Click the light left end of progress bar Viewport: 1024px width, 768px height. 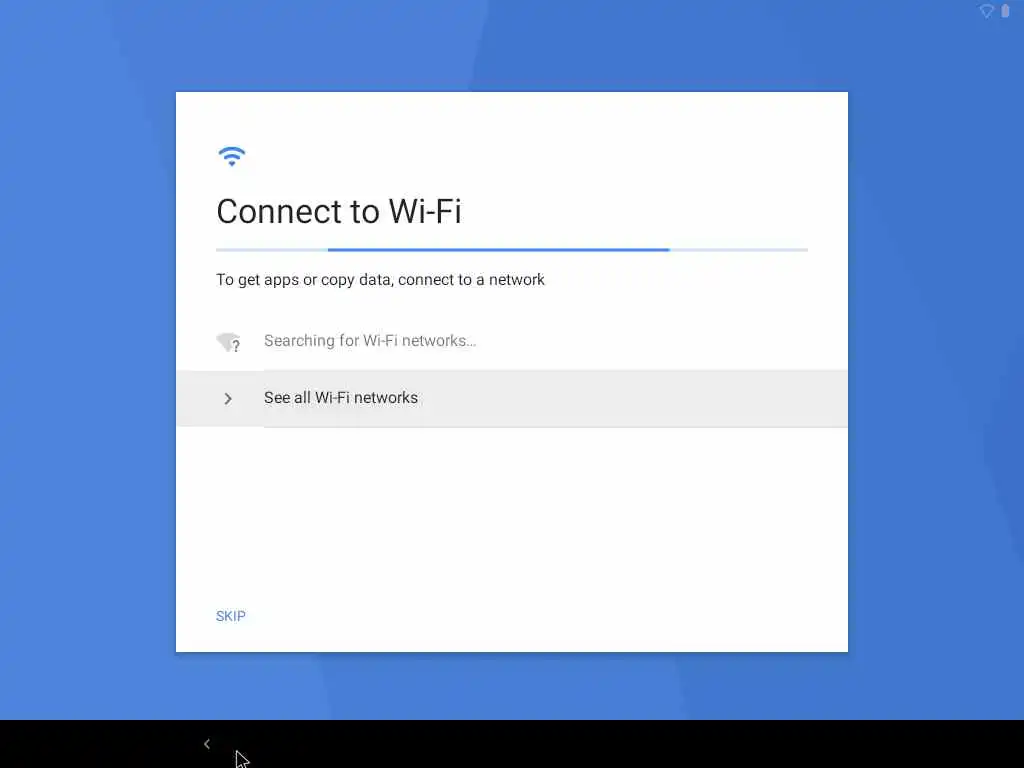[272, 249]
